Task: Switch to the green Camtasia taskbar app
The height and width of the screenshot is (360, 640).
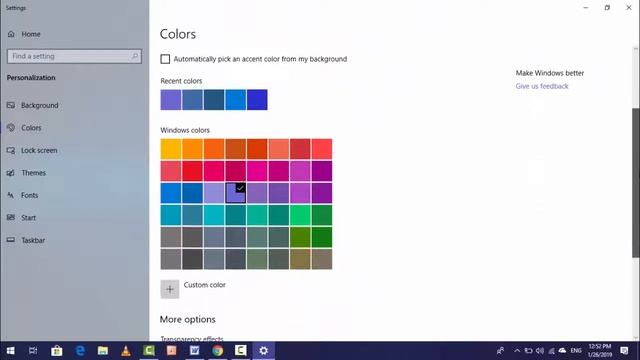Action: 149,351
